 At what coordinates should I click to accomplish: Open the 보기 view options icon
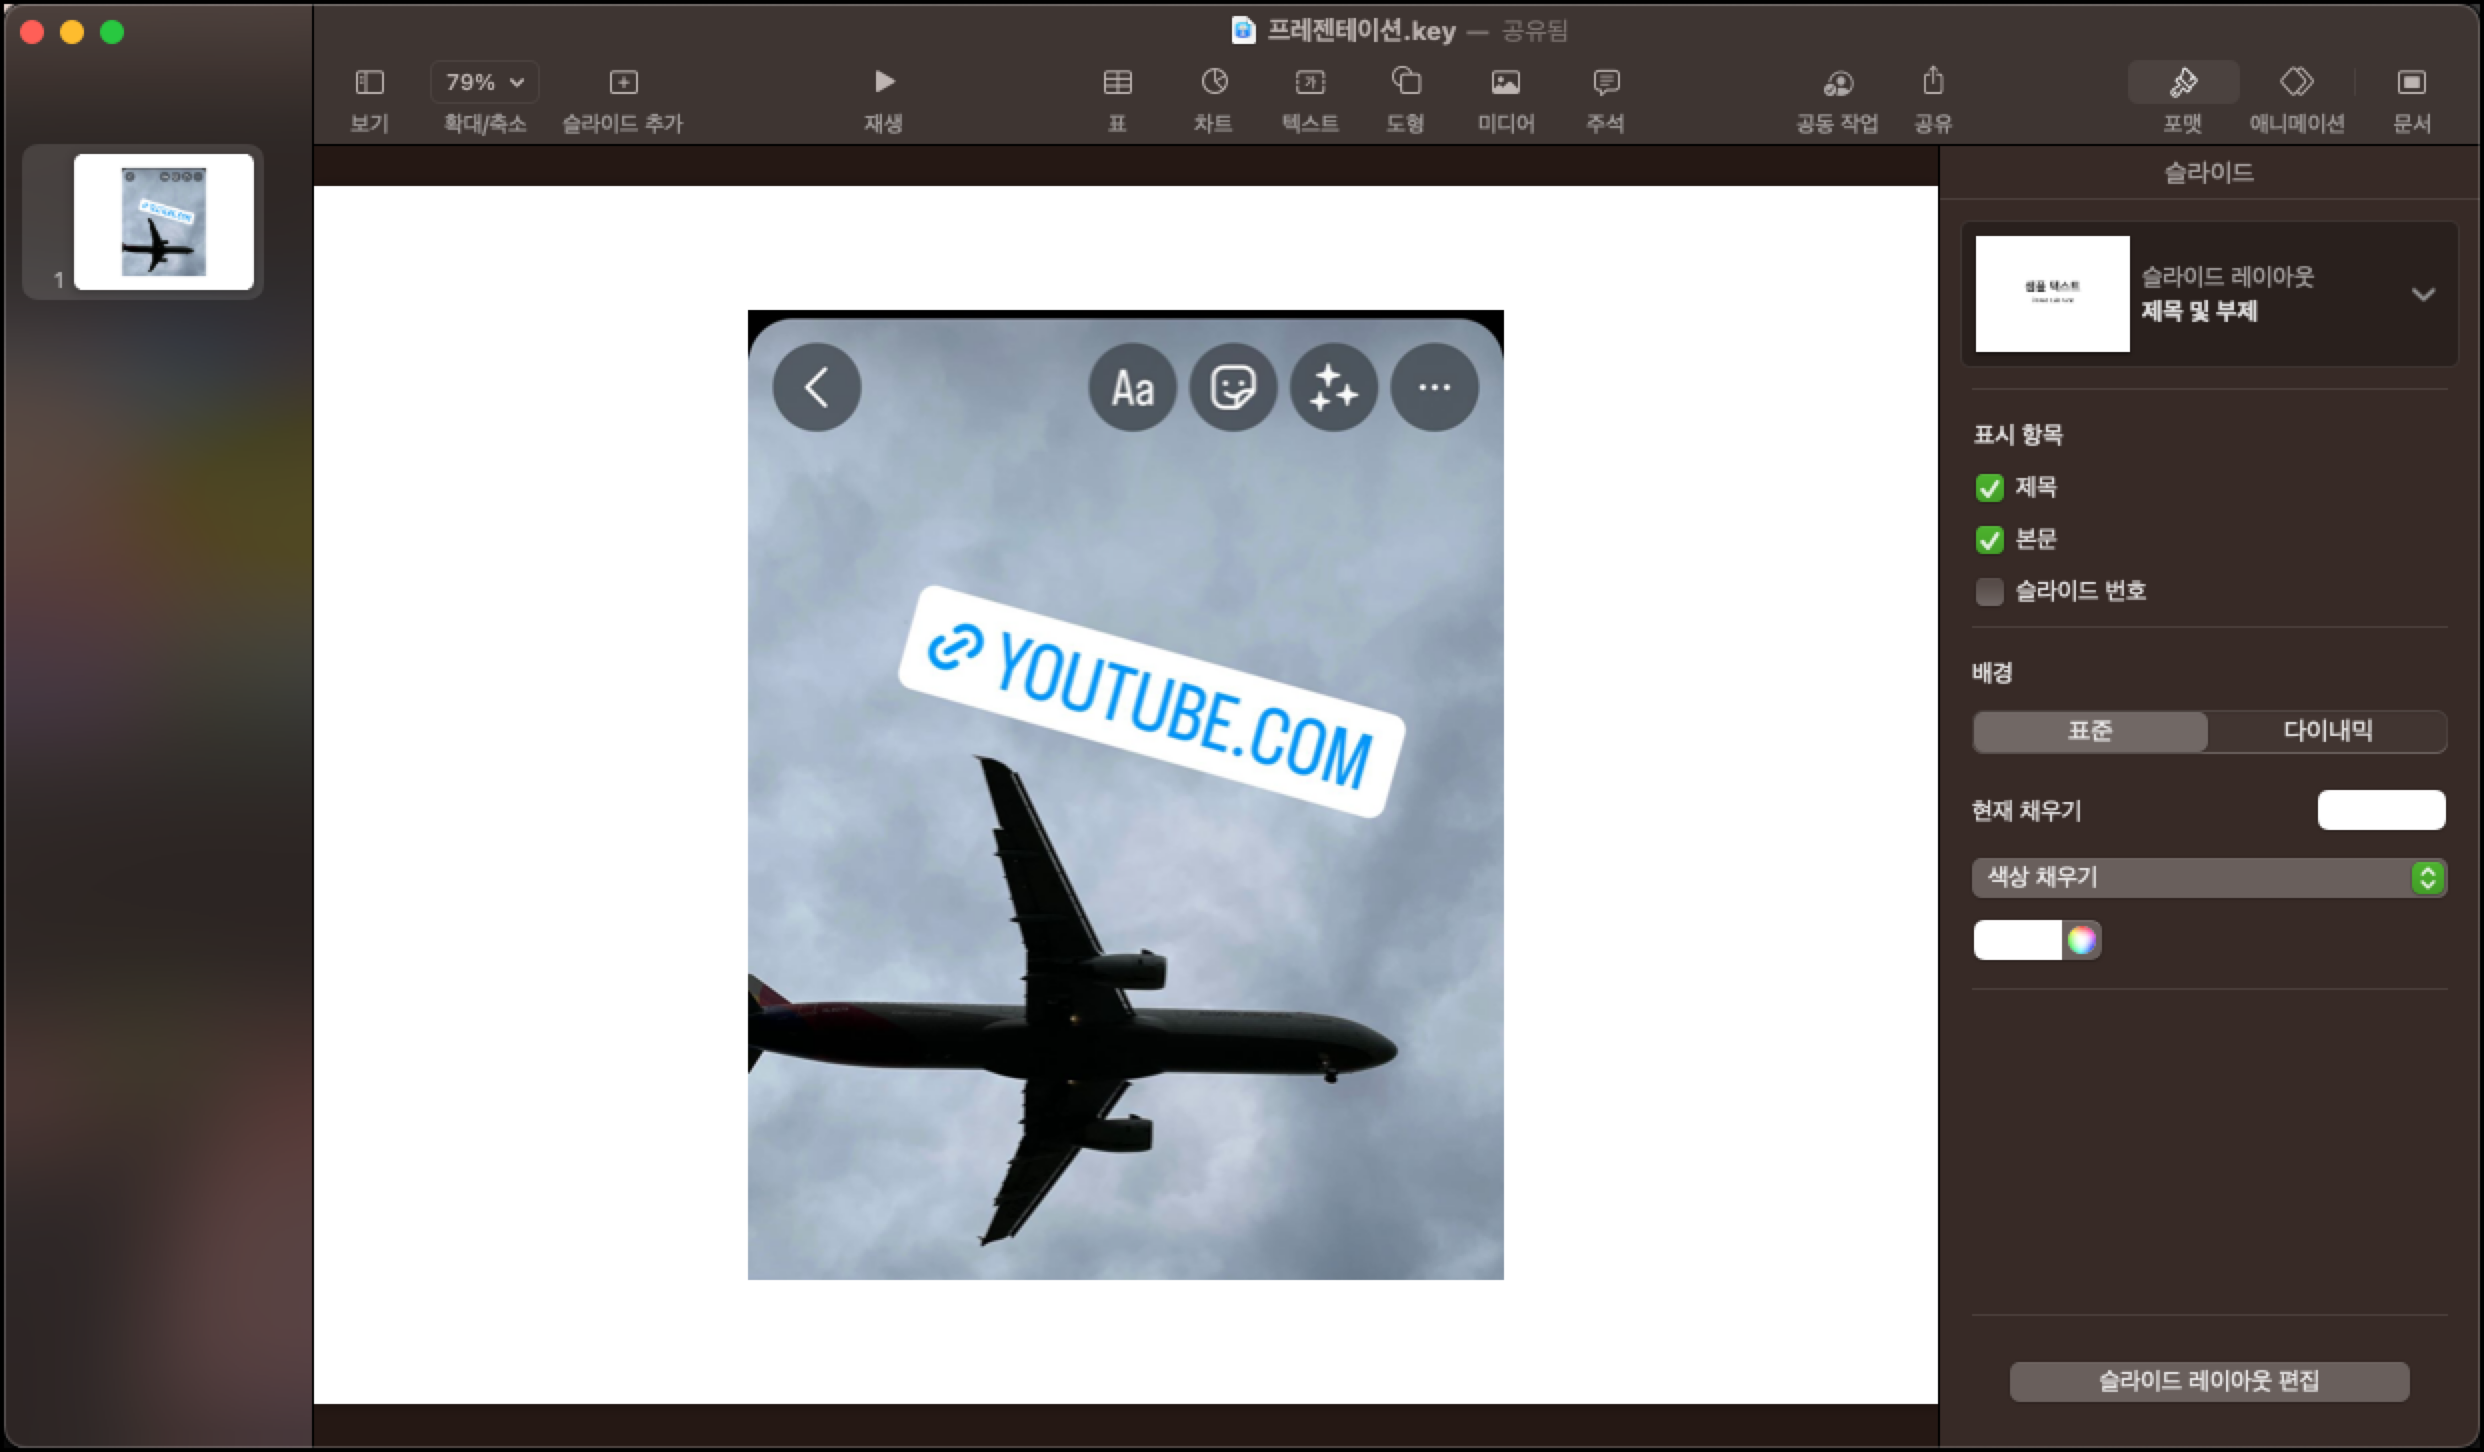(369, 82)
